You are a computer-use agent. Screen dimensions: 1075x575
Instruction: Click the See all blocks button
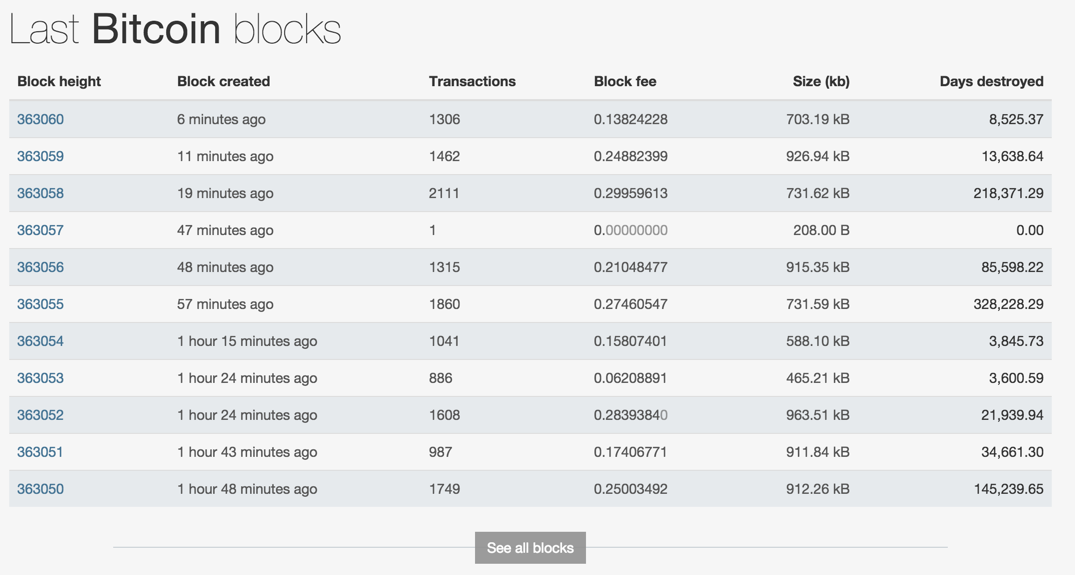[x=530, y=548]
